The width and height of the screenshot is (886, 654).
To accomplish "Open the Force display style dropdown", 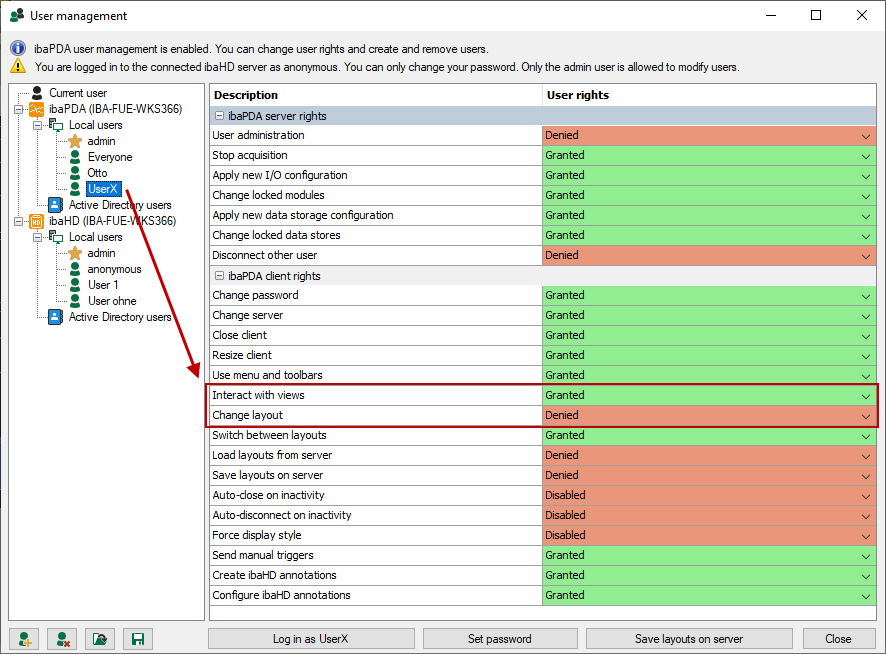I will (865, 536).
